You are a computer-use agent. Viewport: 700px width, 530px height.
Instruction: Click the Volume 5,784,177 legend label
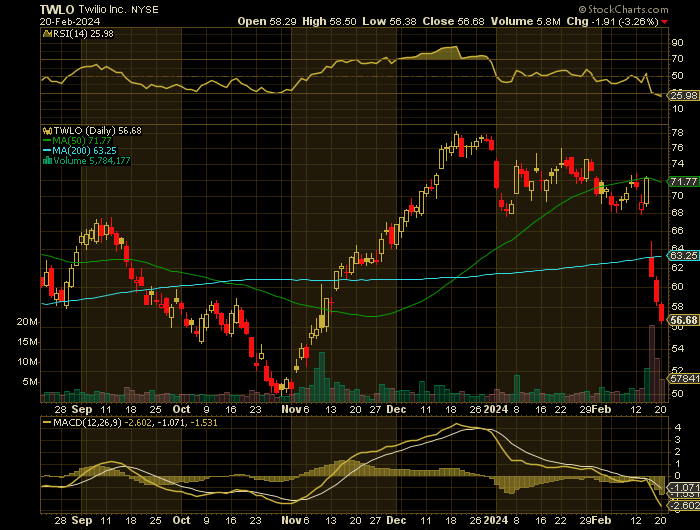click(x=92, y=161)
